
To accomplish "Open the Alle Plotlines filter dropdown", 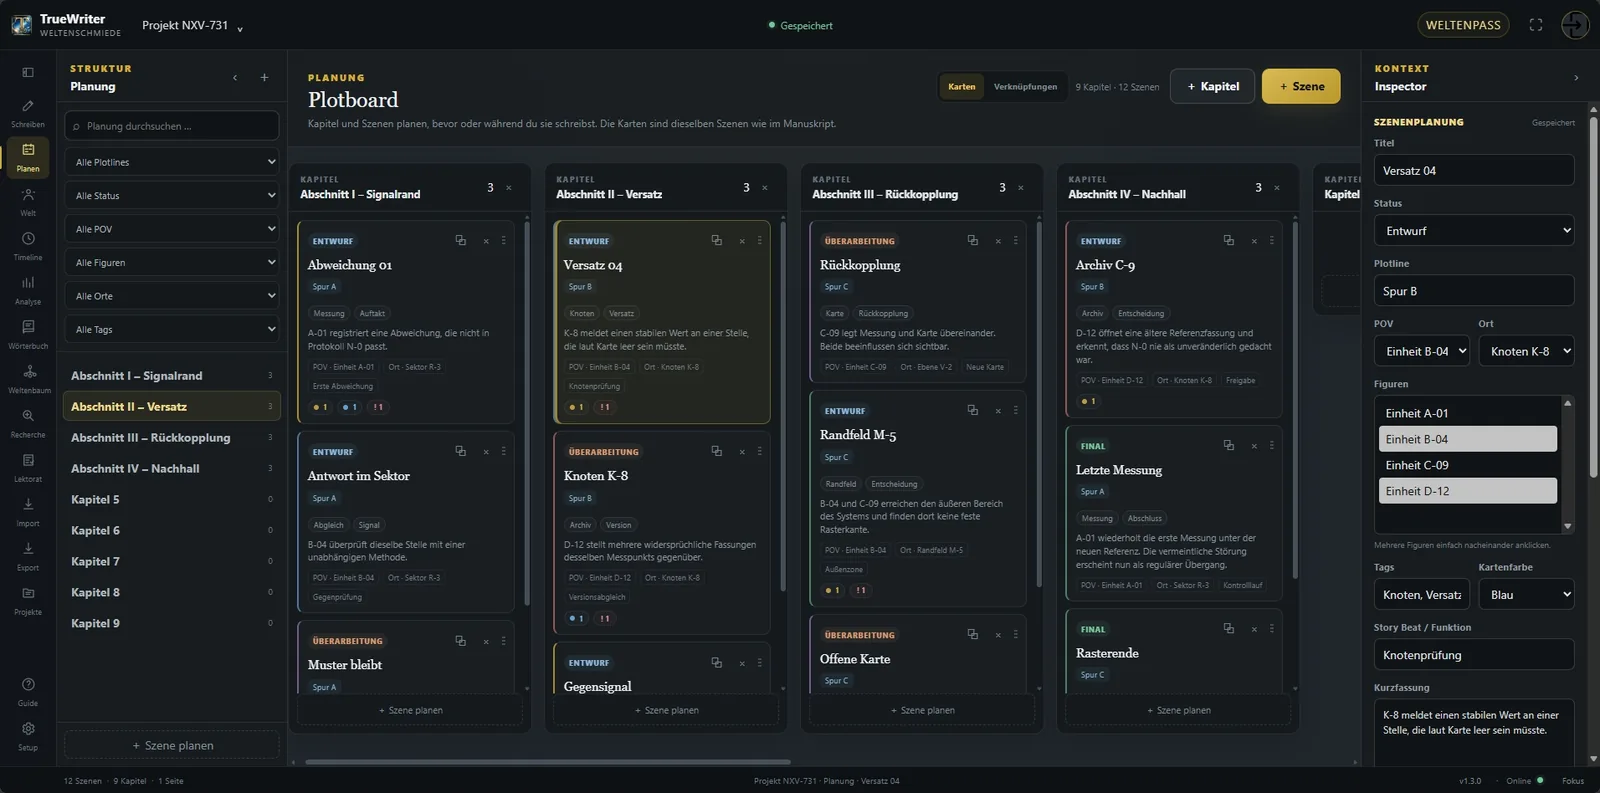I will [172, 162].
